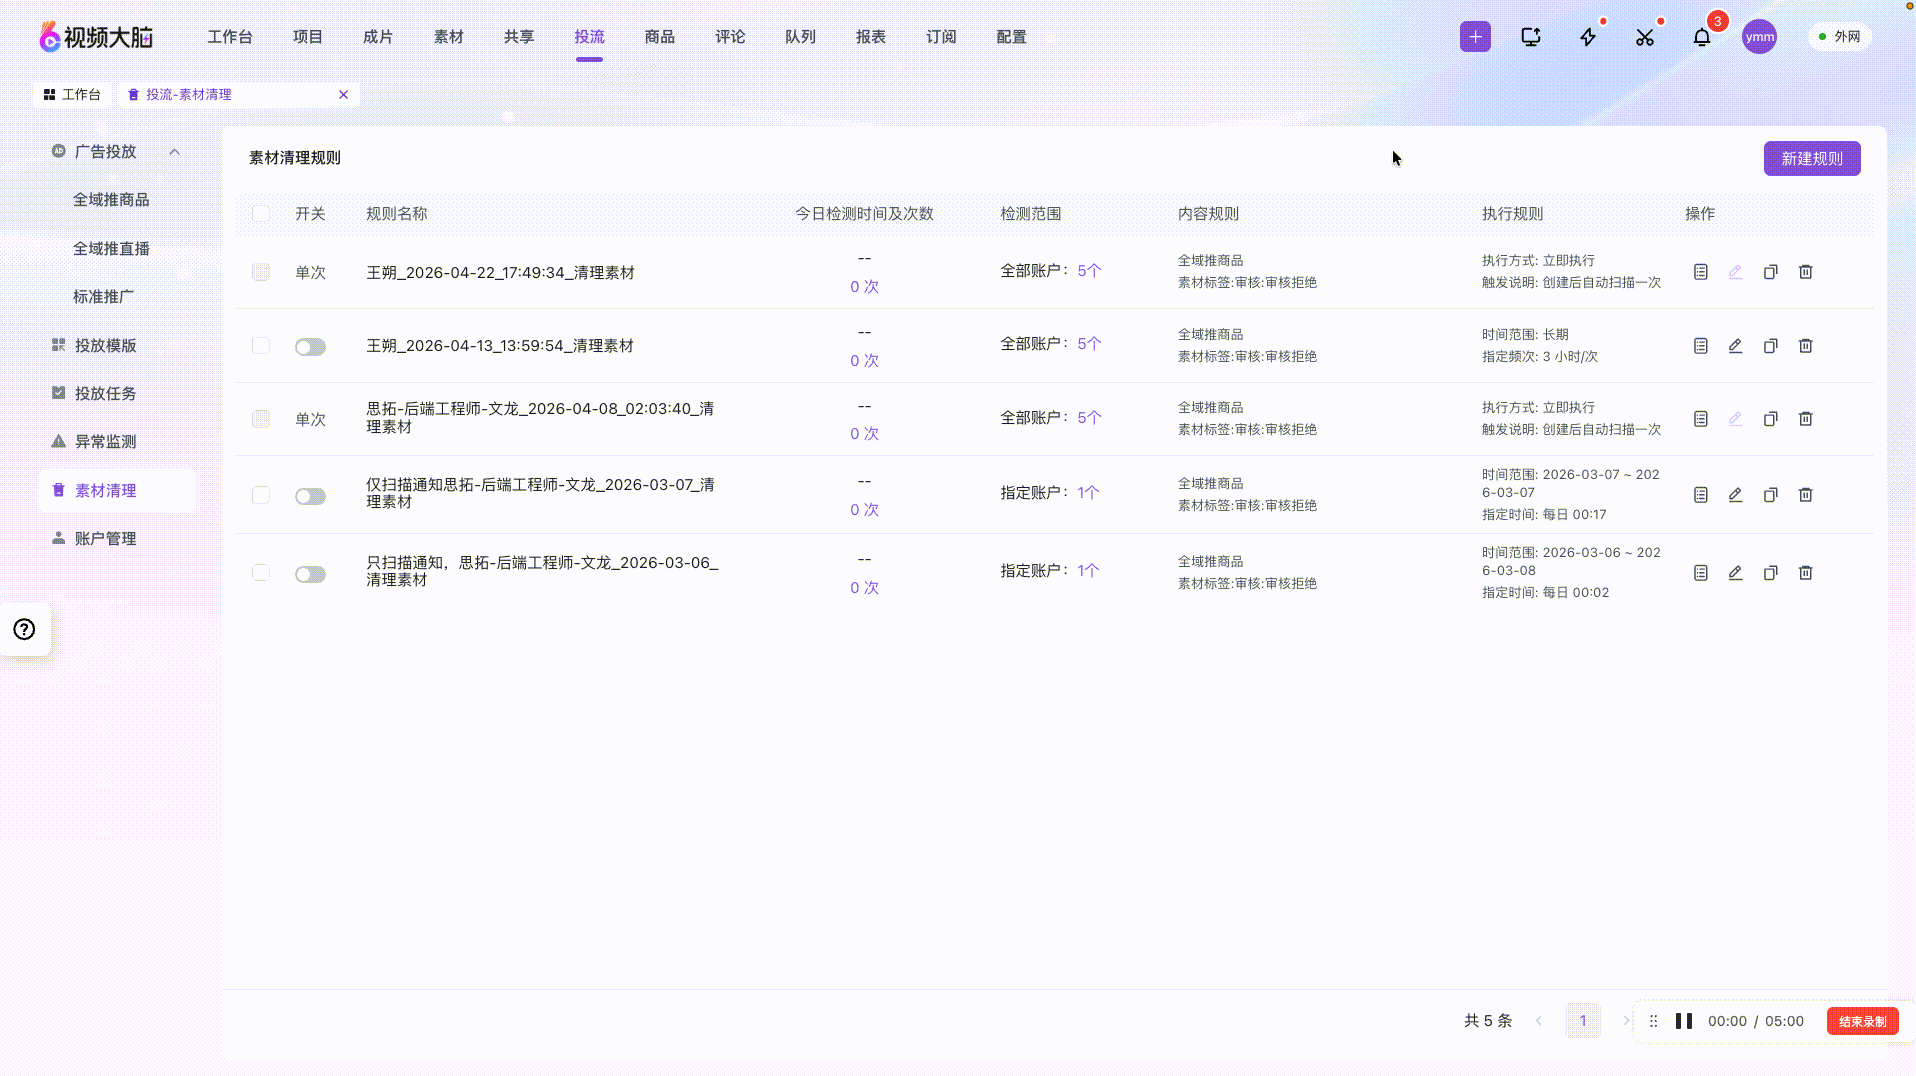Open 投放模版 in sidebar
Screen dimensions: 1916x1076
click(105, 345)
